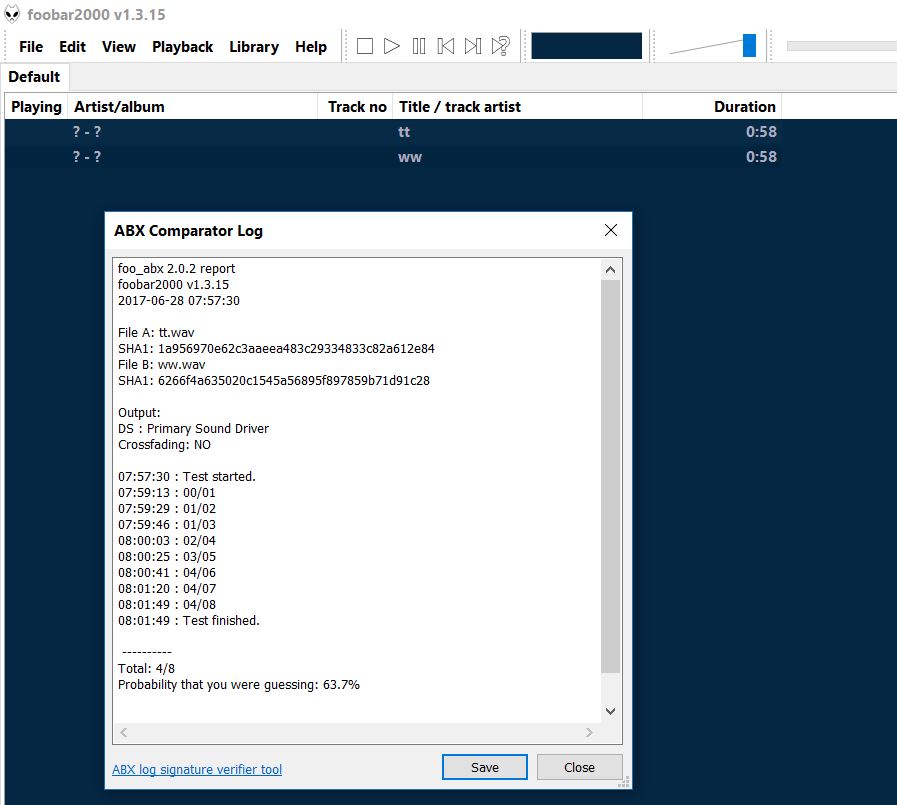
Task: Pause playback using the Pause icon
Action: pos(419,46)
